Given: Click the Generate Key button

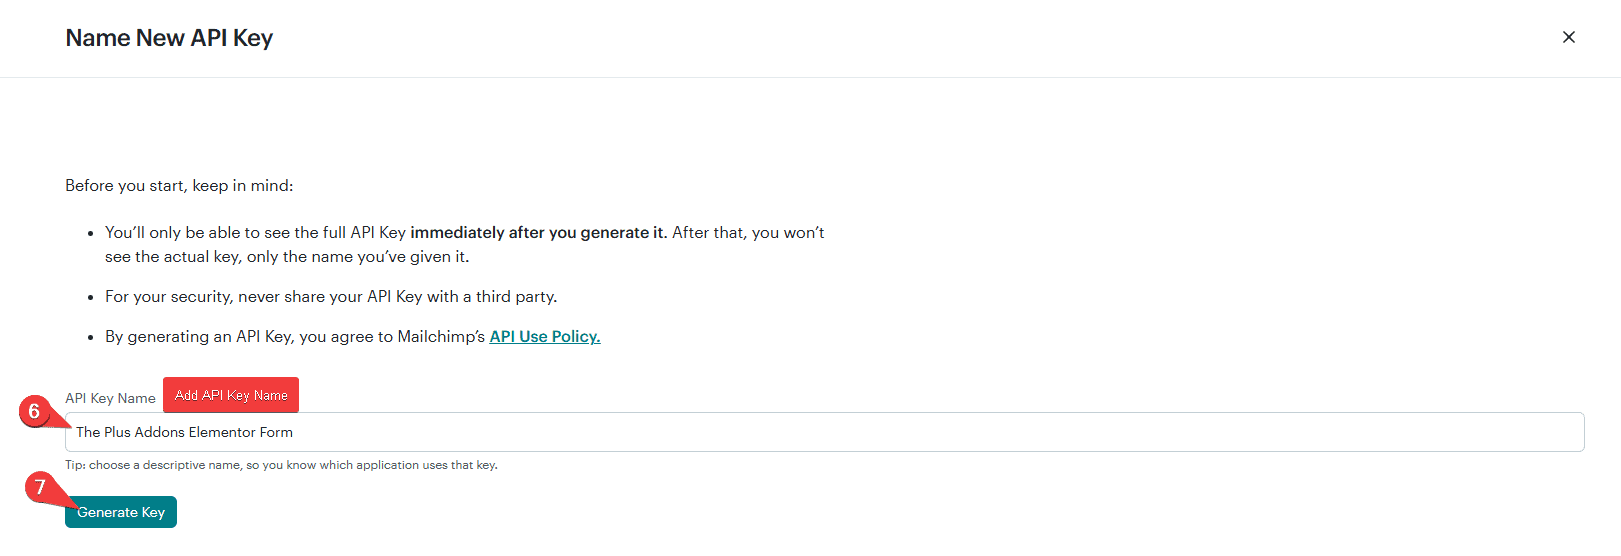Looking at the screenshot, I should (x=121, y=512).
